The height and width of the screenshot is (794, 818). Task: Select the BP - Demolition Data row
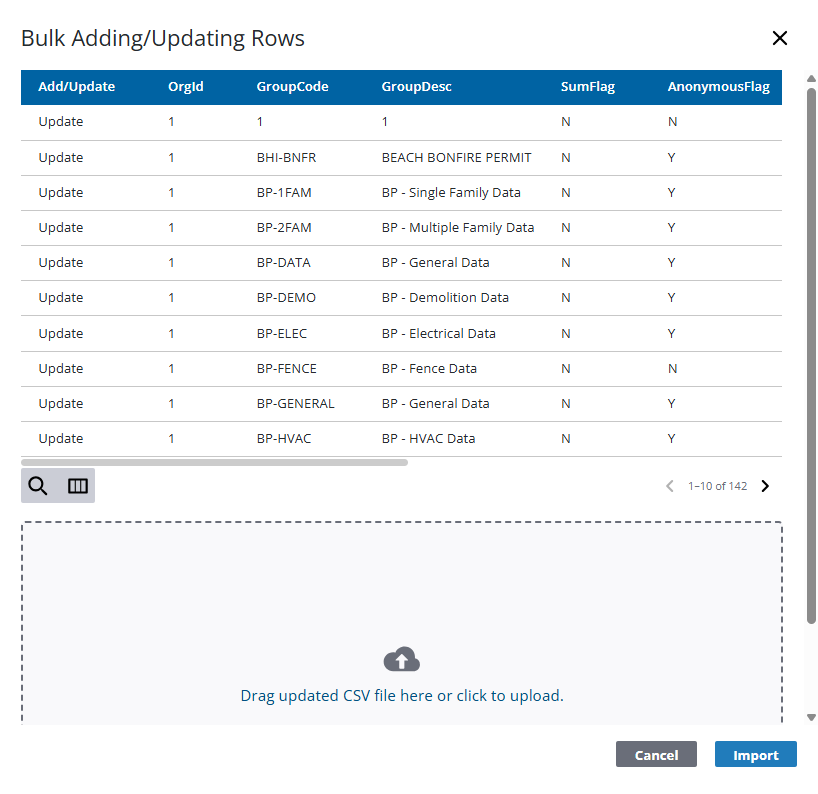[x=445, y=298]
